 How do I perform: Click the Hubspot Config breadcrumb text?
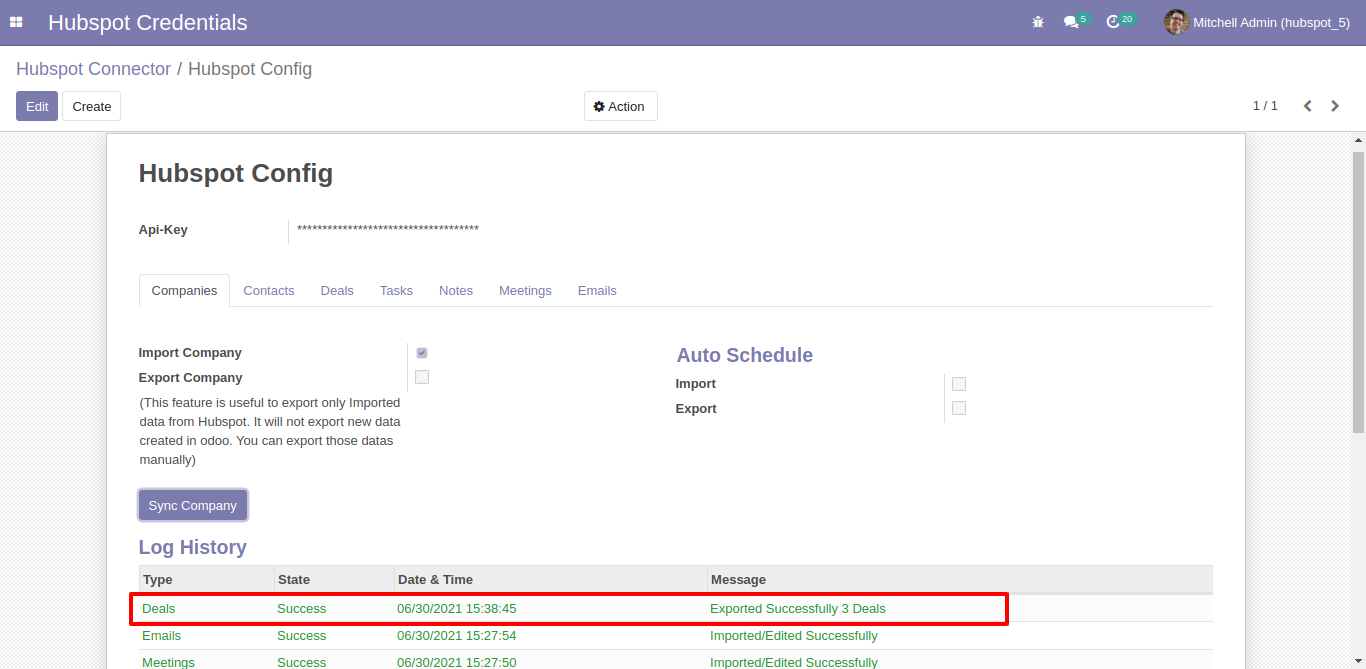point(250,69)
